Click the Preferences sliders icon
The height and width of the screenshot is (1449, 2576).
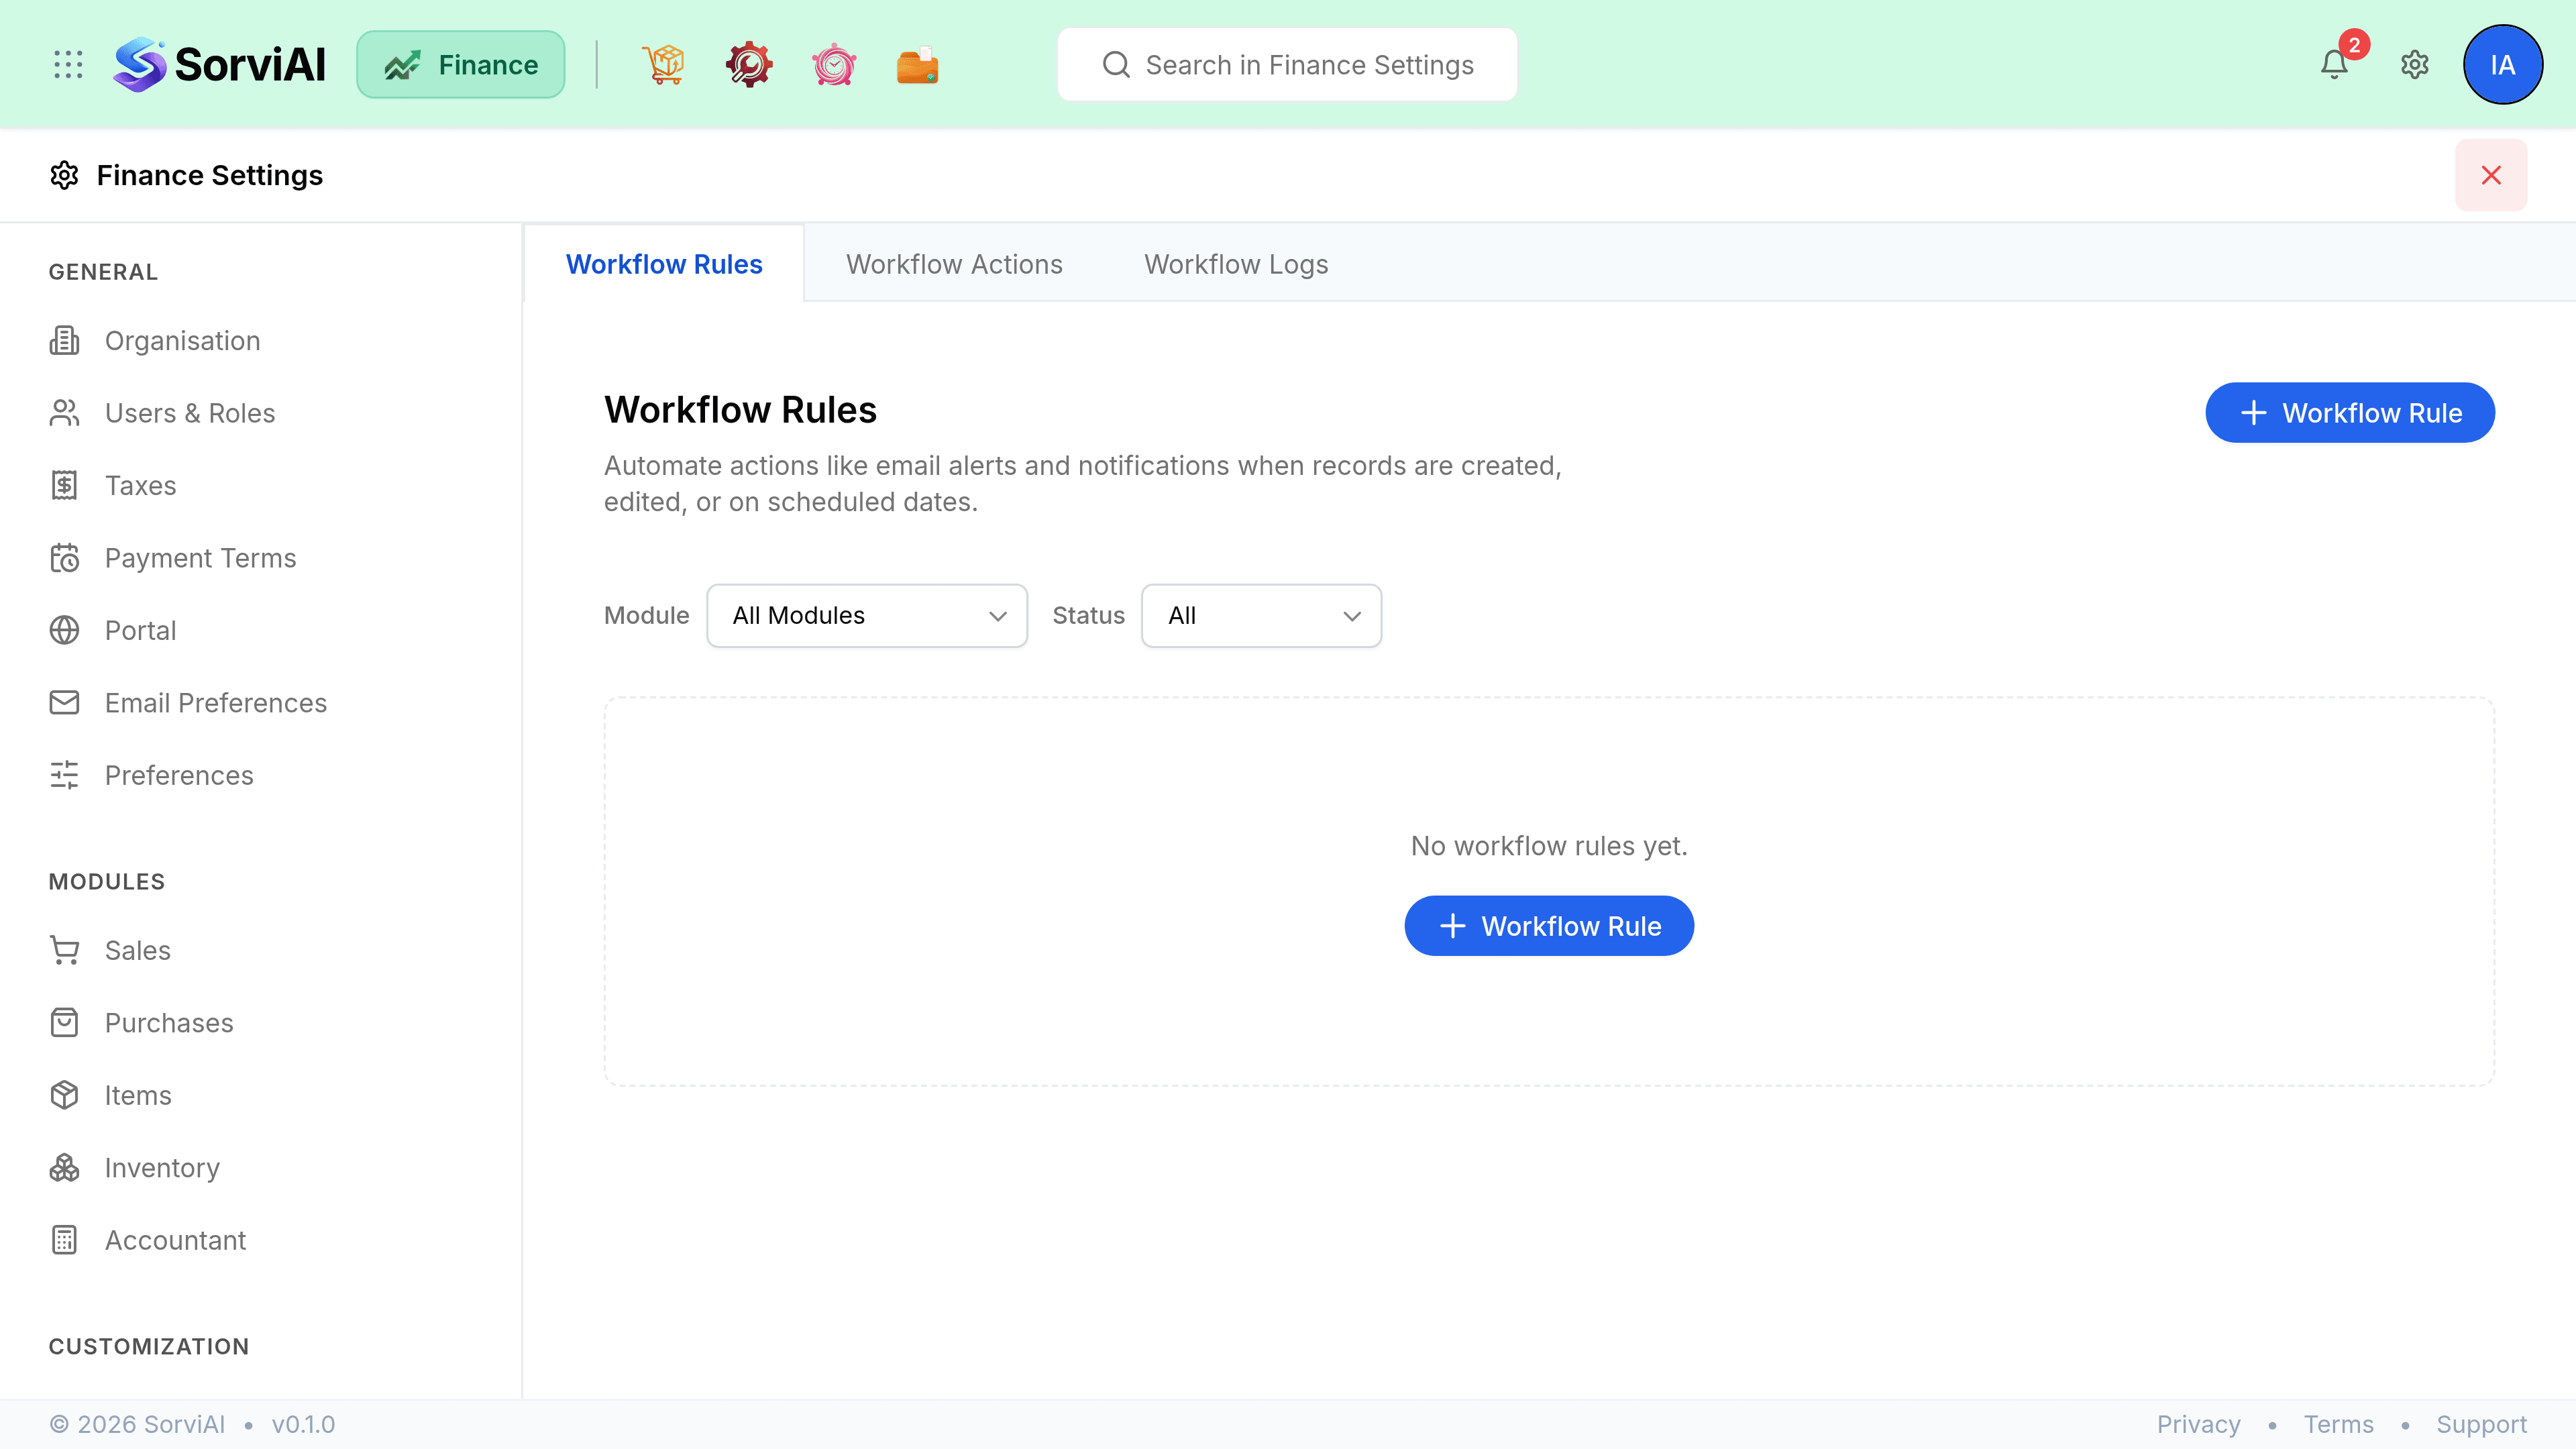coord(64,776)
